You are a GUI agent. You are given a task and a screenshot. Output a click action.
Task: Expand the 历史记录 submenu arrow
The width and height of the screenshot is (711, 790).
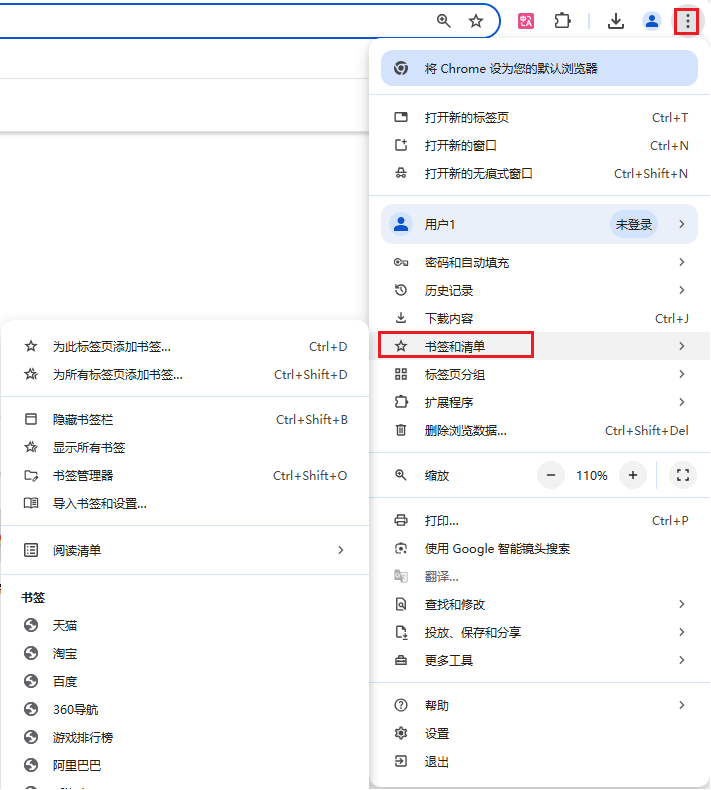[x=682, y=291]
